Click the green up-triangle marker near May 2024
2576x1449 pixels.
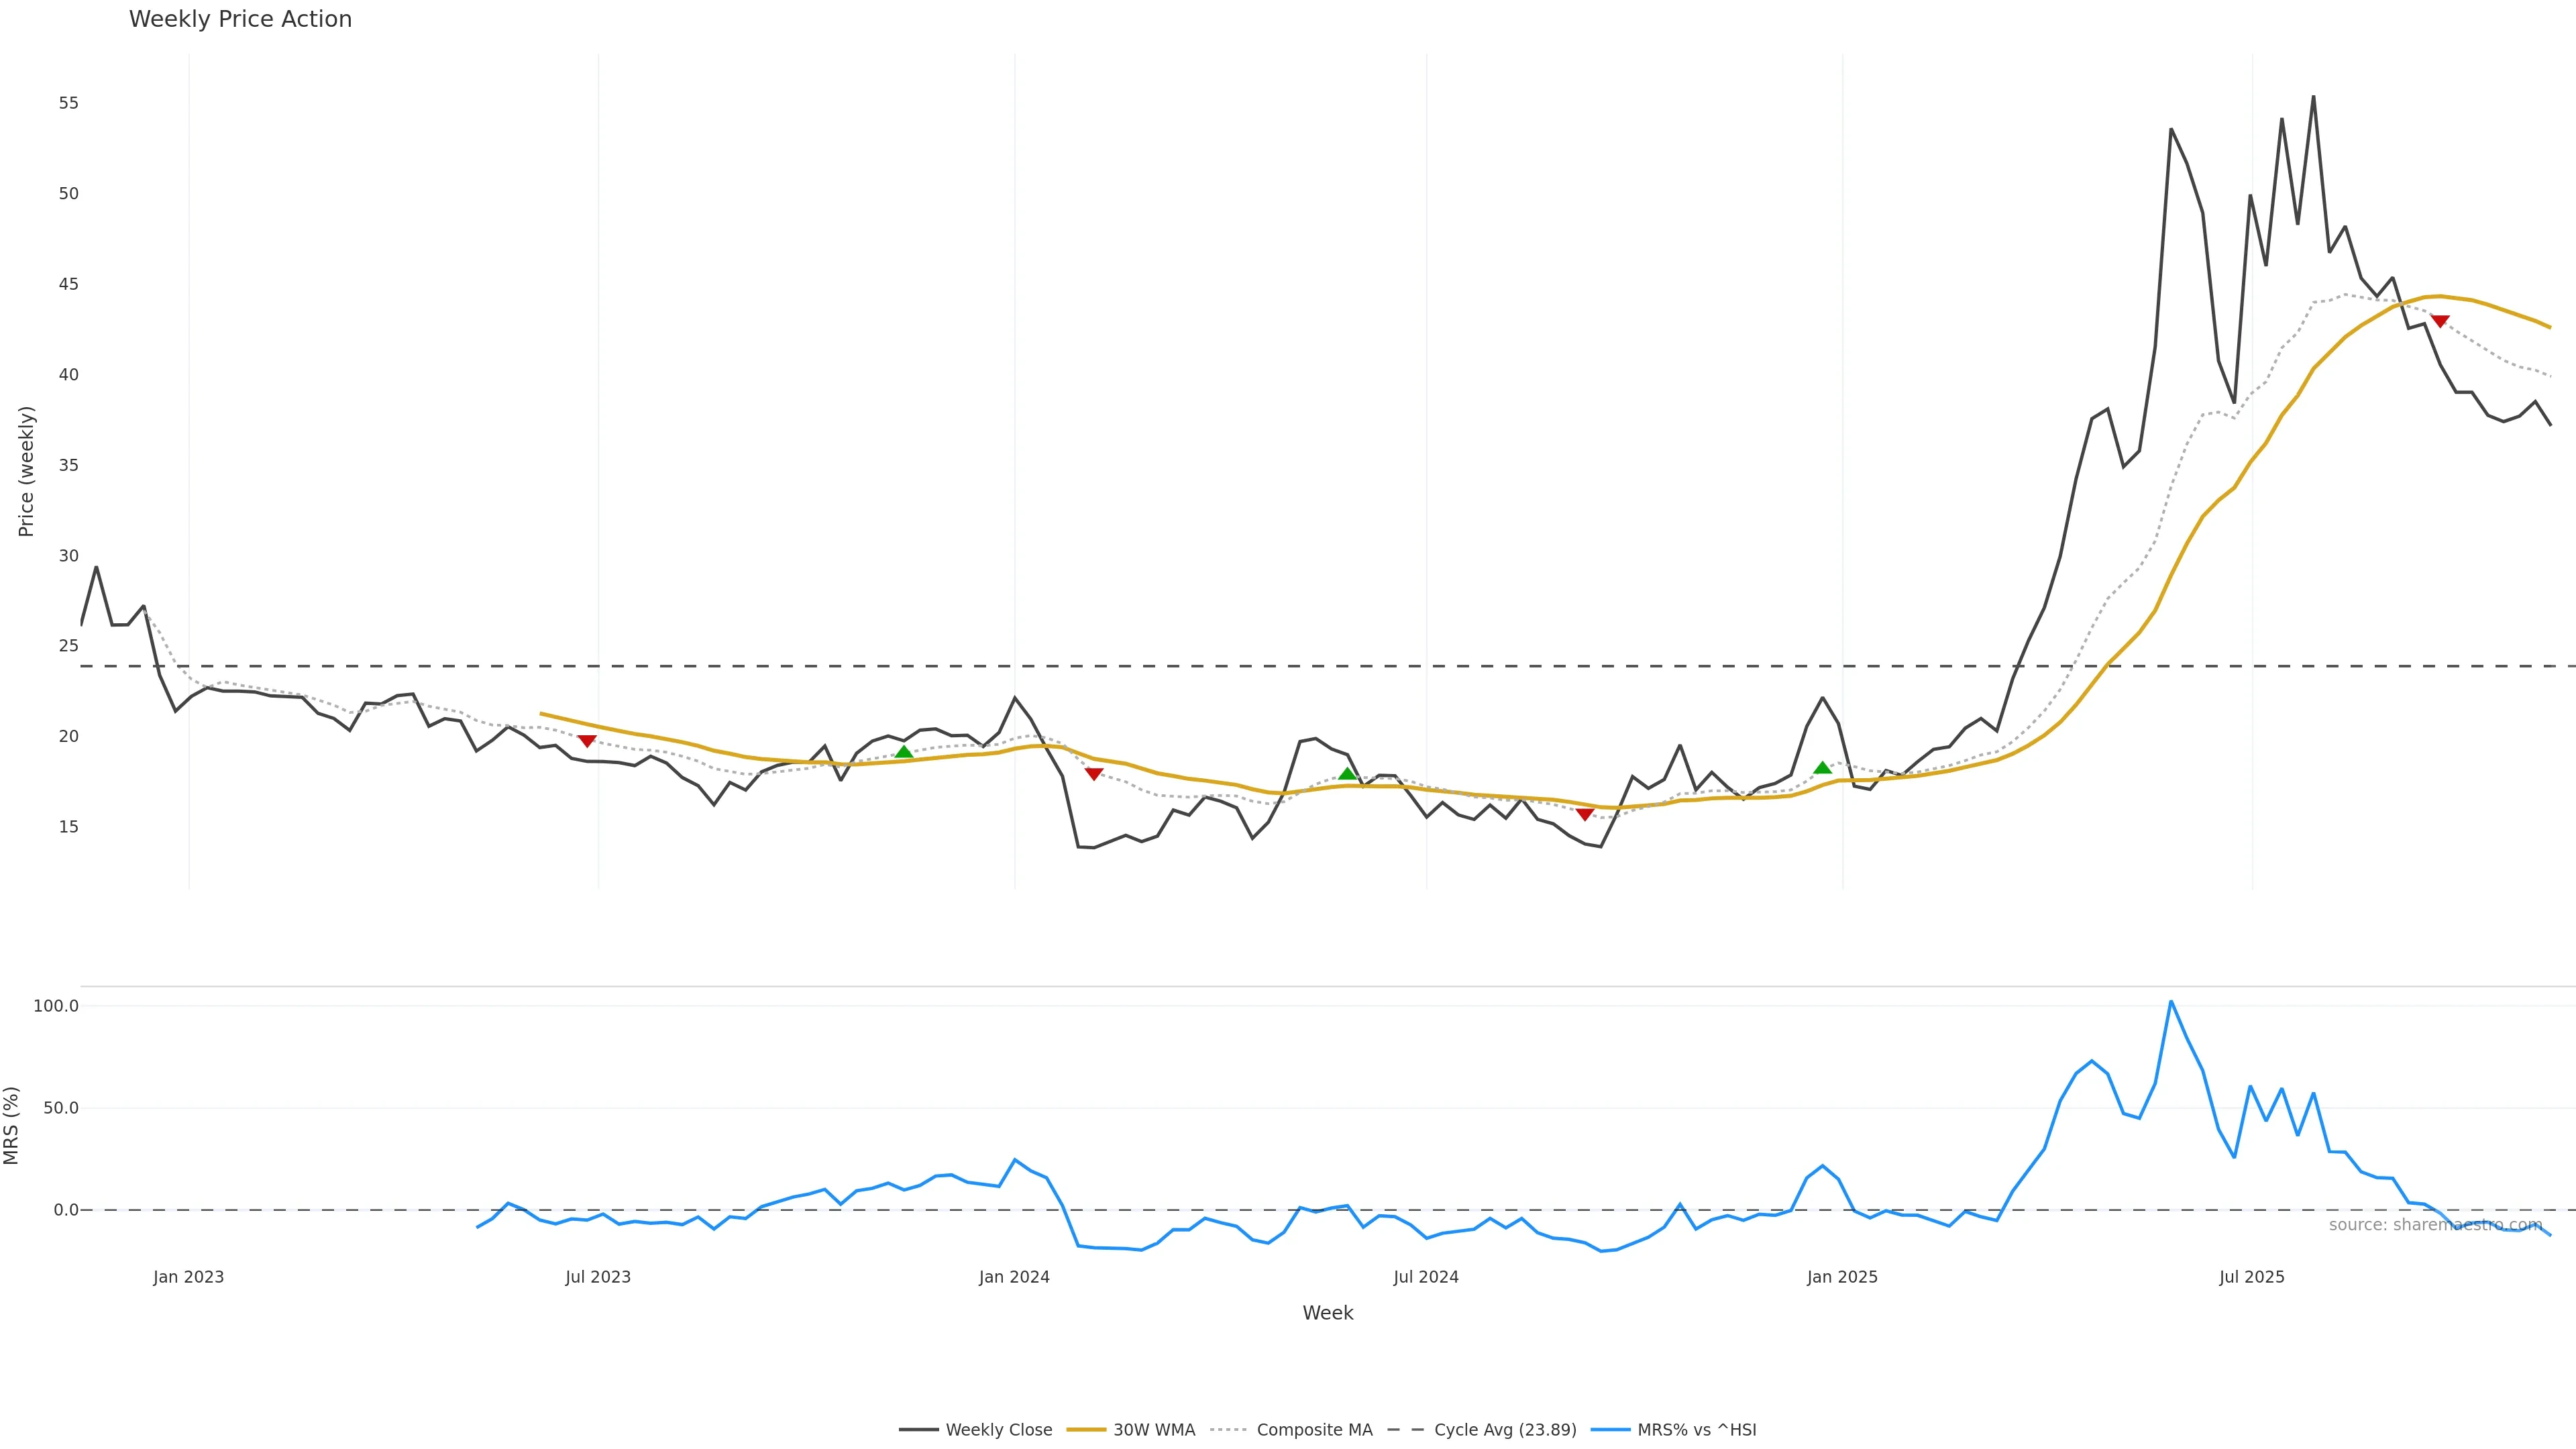pos(1347,773)
